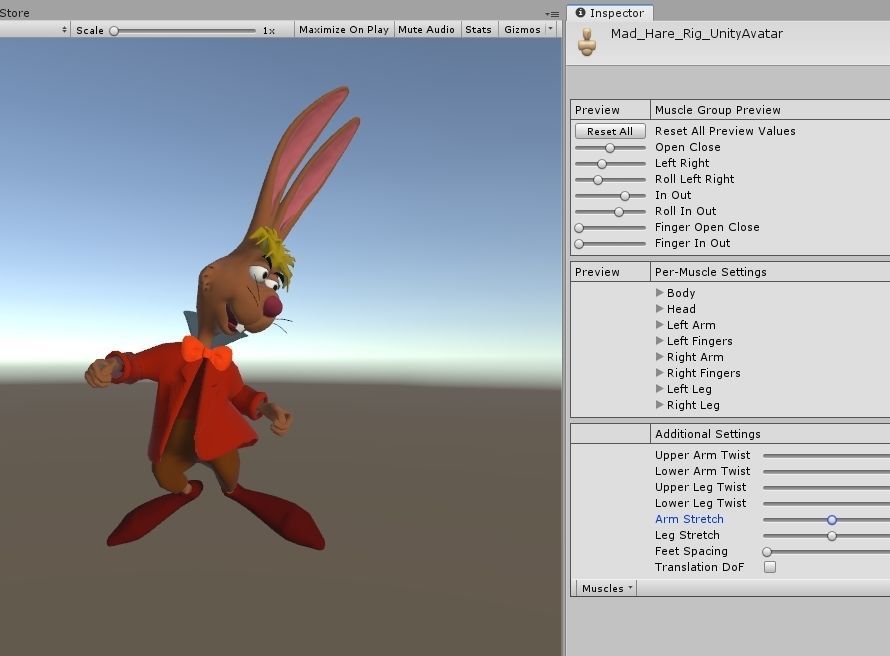Expand the Right Arm muscle group
Screen dimensions: 890x656
point(660,357)
